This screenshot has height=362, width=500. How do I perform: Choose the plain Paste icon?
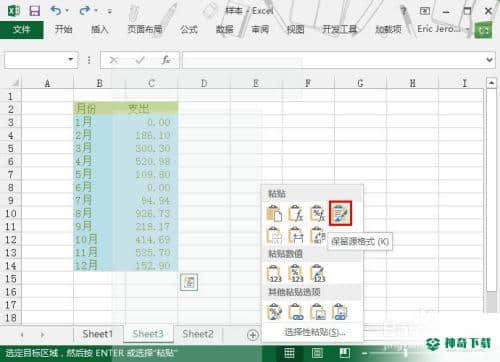pyautogui.click(x=274, y=213)
